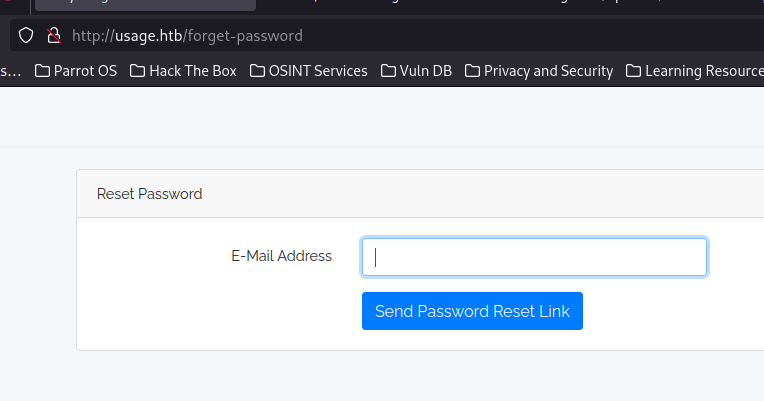
Task: Open the Privacy and Security bookmarks label
Action: click(548, 71)
